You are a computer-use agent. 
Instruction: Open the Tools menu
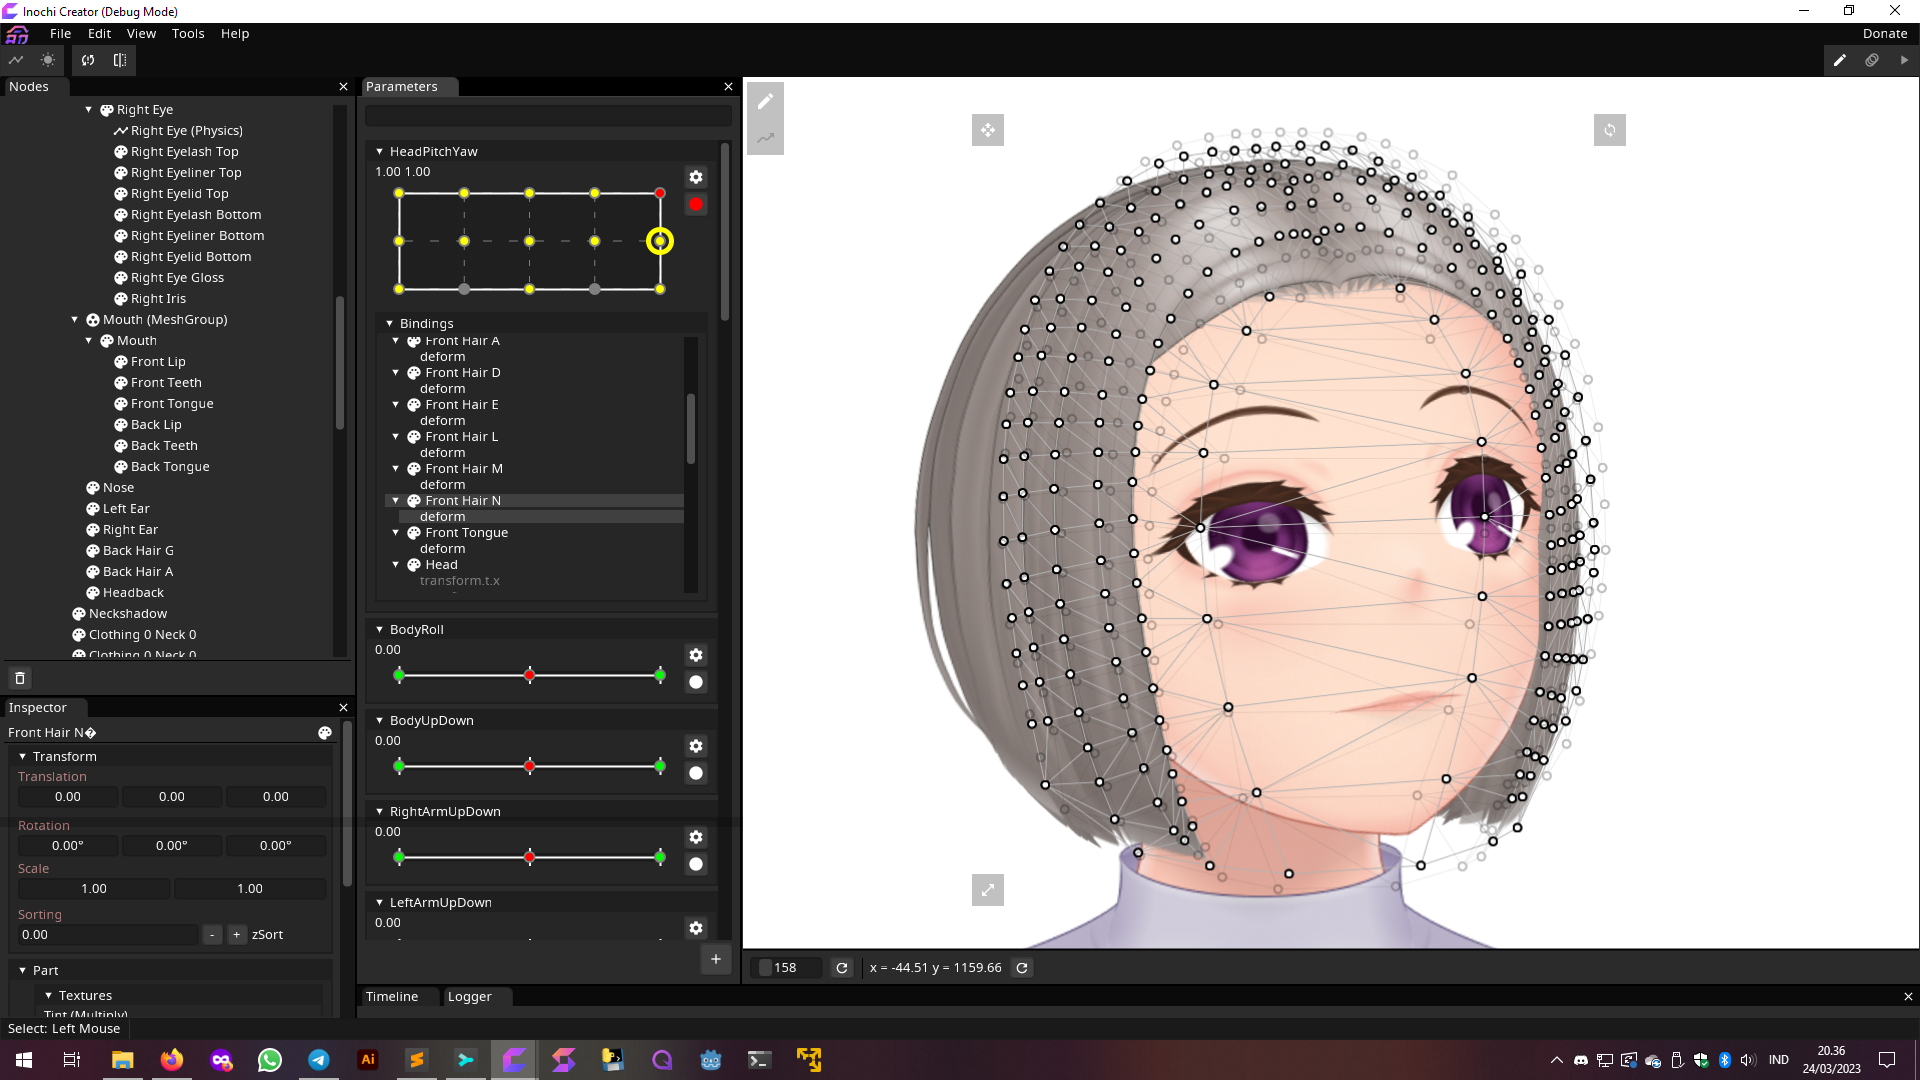pos(188,33)
